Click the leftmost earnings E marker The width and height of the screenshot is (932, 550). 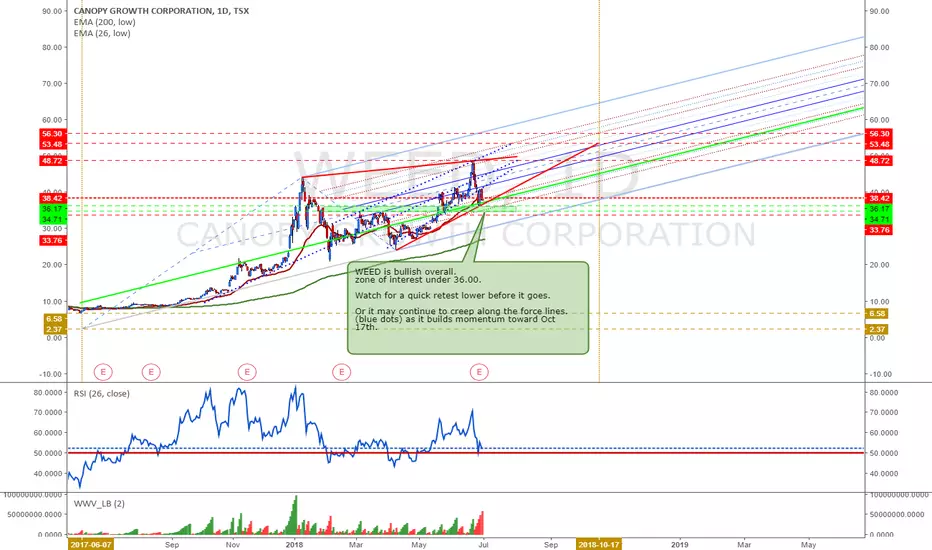pyautogui.click(x=103, y=372)
